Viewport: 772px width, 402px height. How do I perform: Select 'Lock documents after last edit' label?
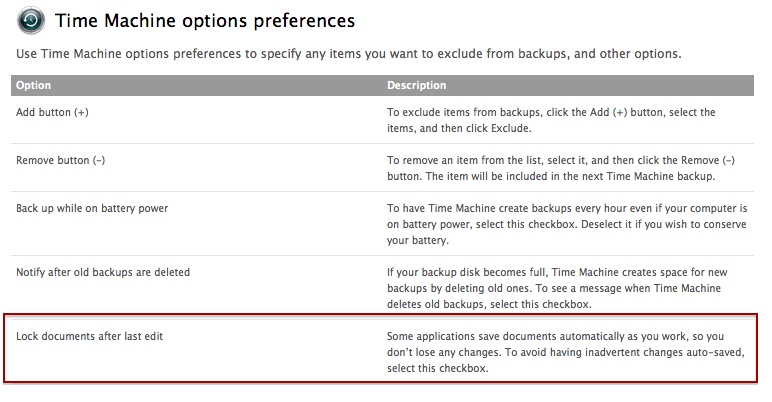(x=90, y=336)
